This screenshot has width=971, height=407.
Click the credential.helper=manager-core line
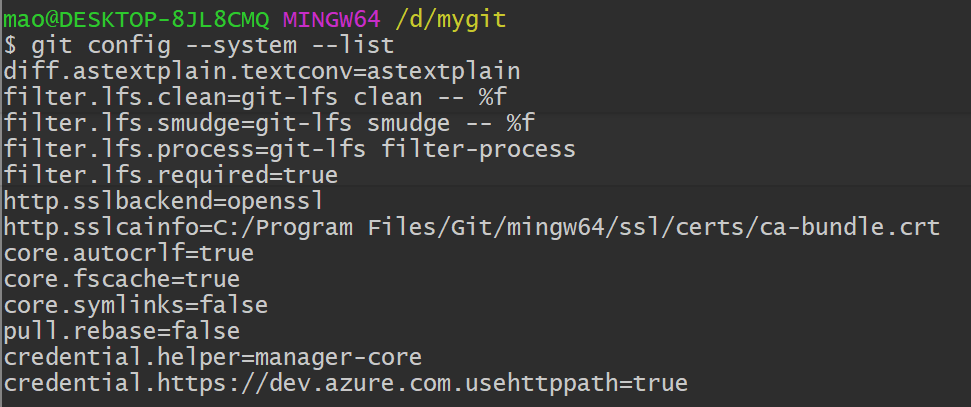(x=213, y=357)
